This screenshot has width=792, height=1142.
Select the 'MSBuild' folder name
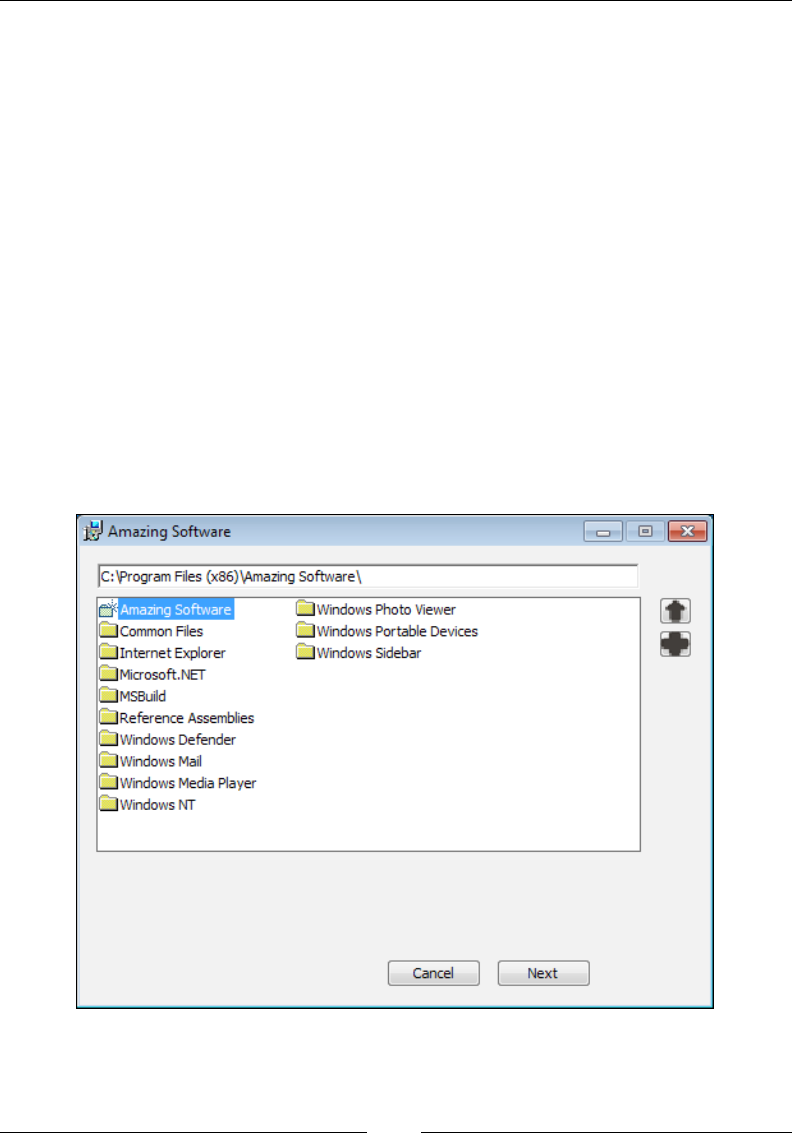(x=142, y=697)
